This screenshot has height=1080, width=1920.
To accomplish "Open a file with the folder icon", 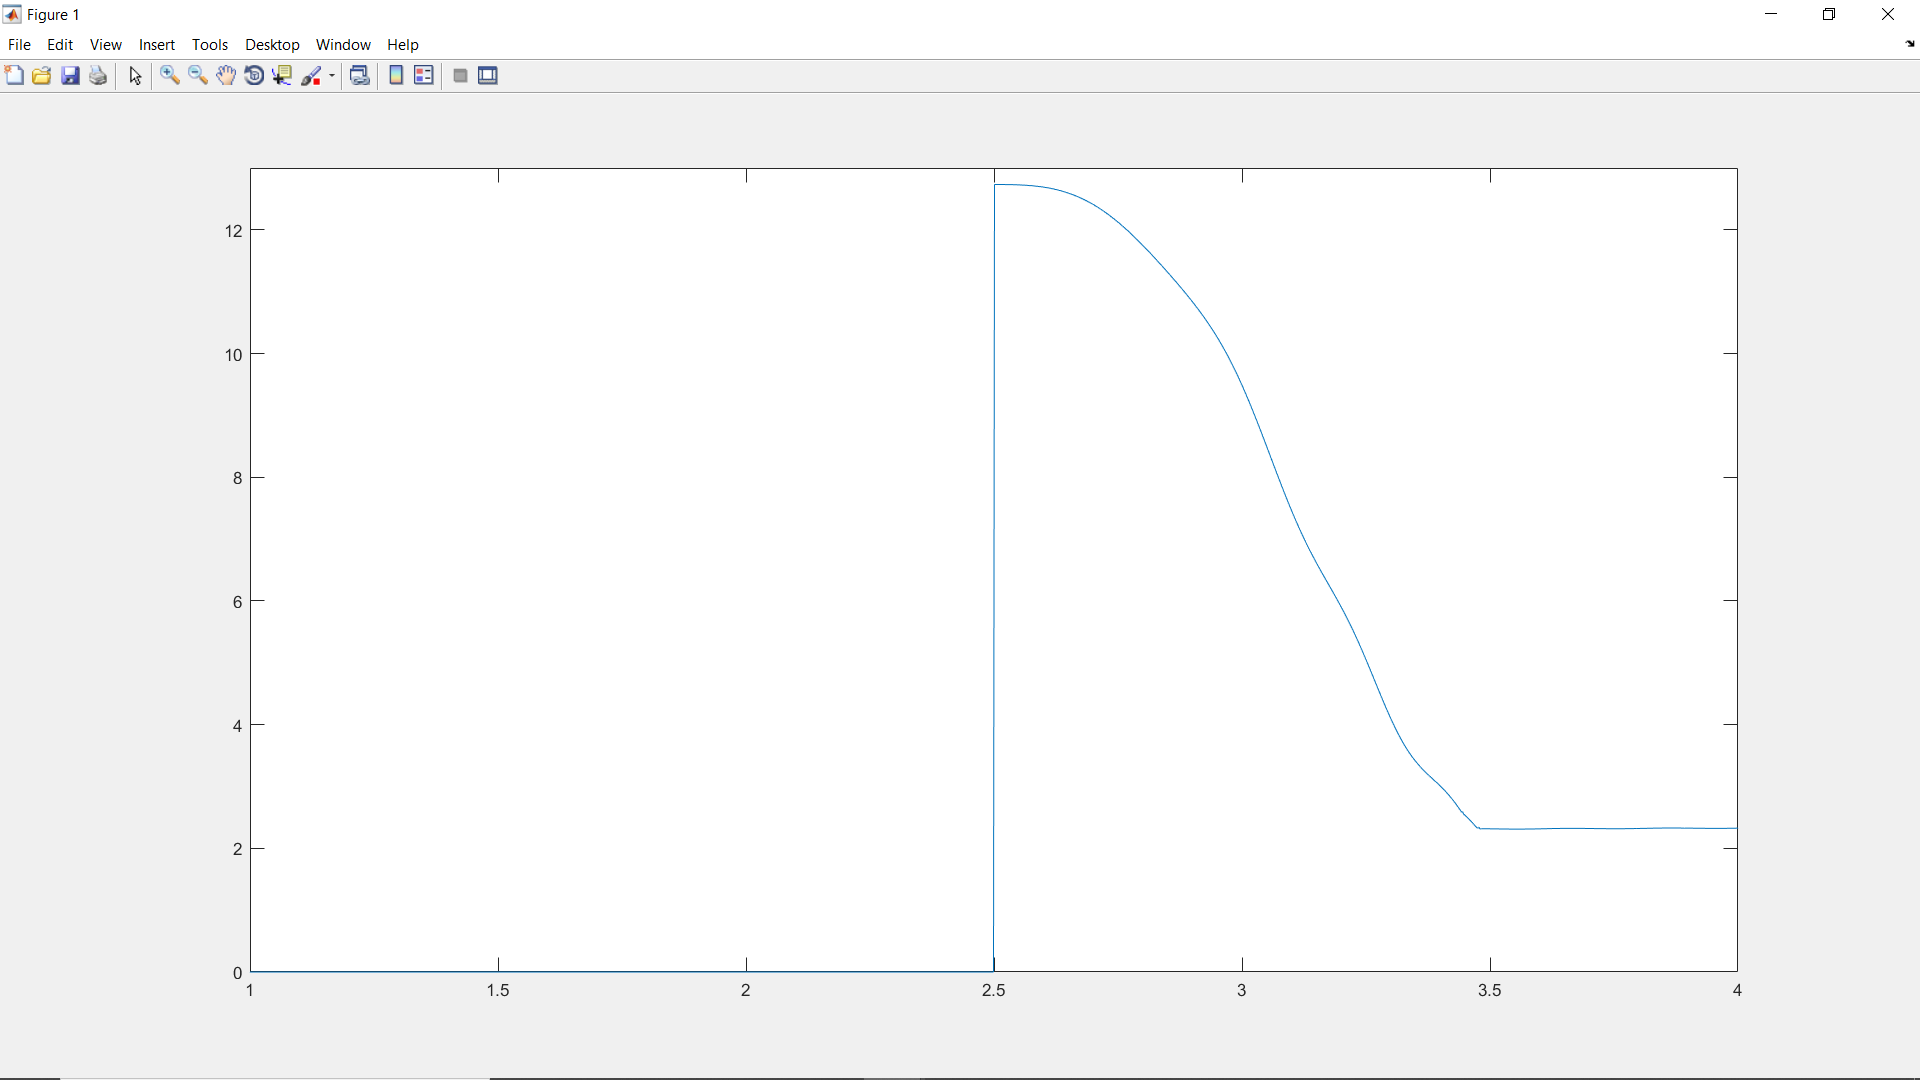I will [x=42, y=76].
